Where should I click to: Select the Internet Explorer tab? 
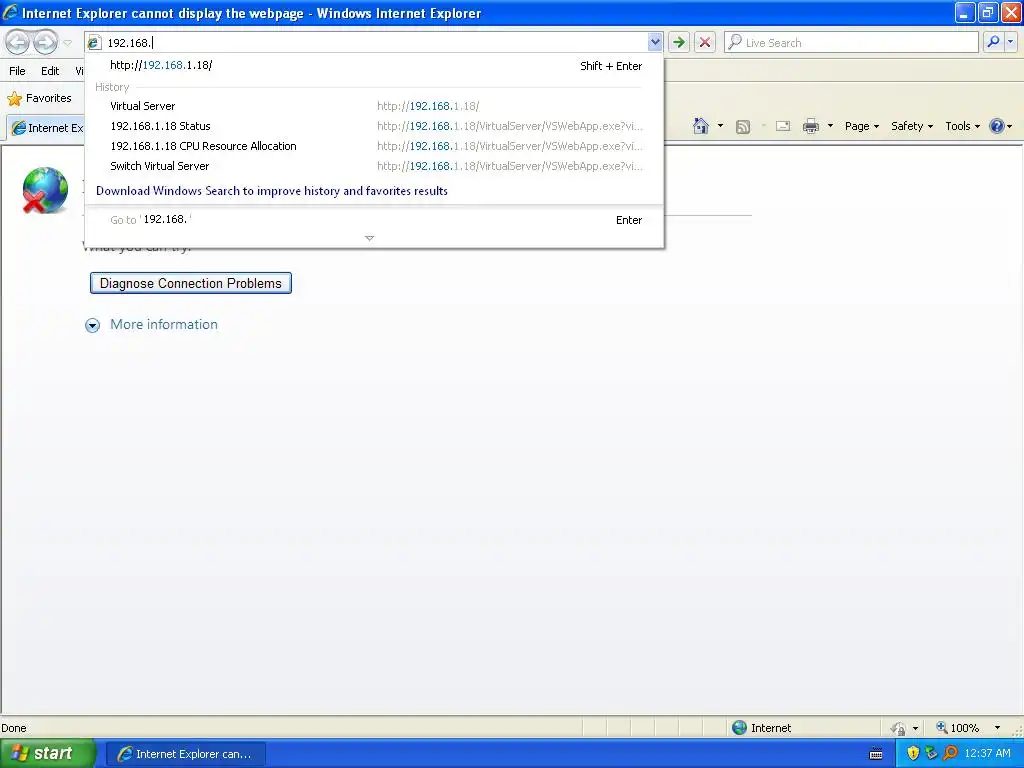(x=47, y=127)
